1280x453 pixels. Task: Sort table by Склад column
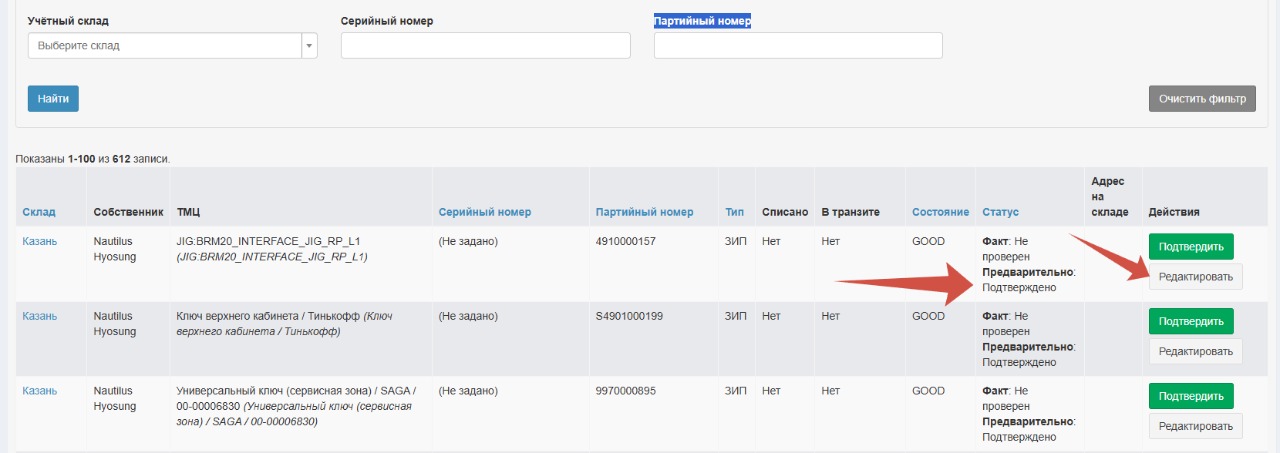point(39,212)
